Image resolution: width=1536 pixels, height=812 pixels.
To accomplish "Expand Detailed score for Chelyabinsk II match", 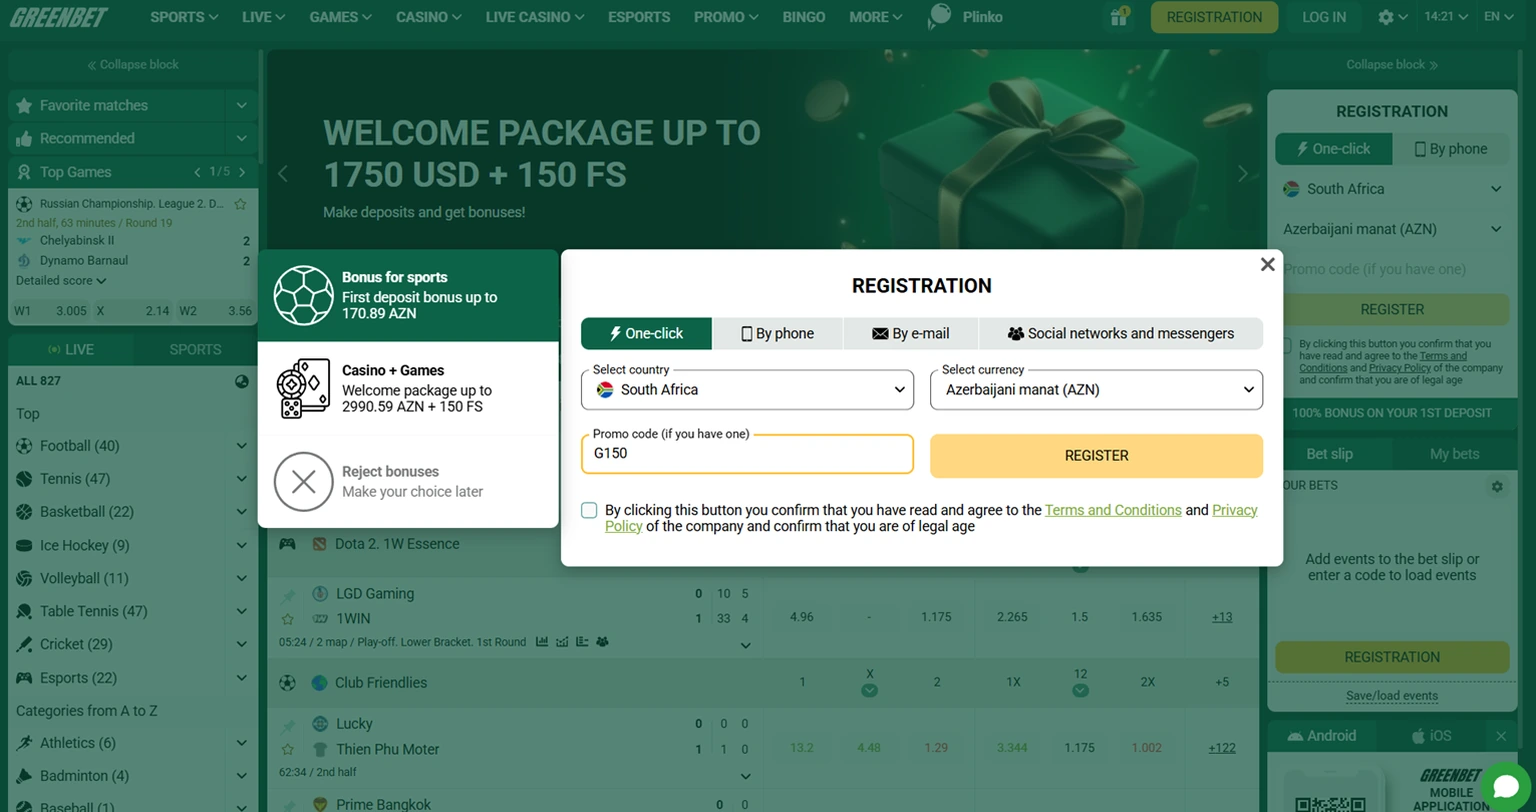I will tap(61, 281).
